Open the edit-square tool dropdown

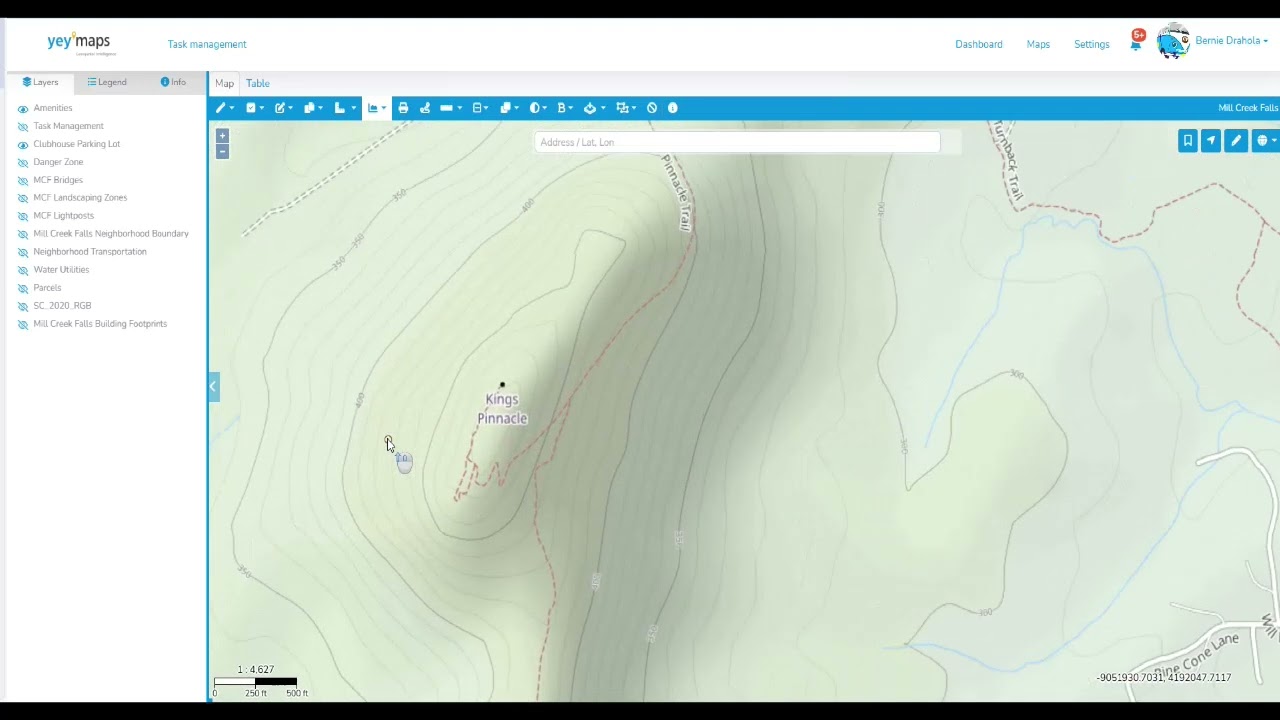click(285, 108)
